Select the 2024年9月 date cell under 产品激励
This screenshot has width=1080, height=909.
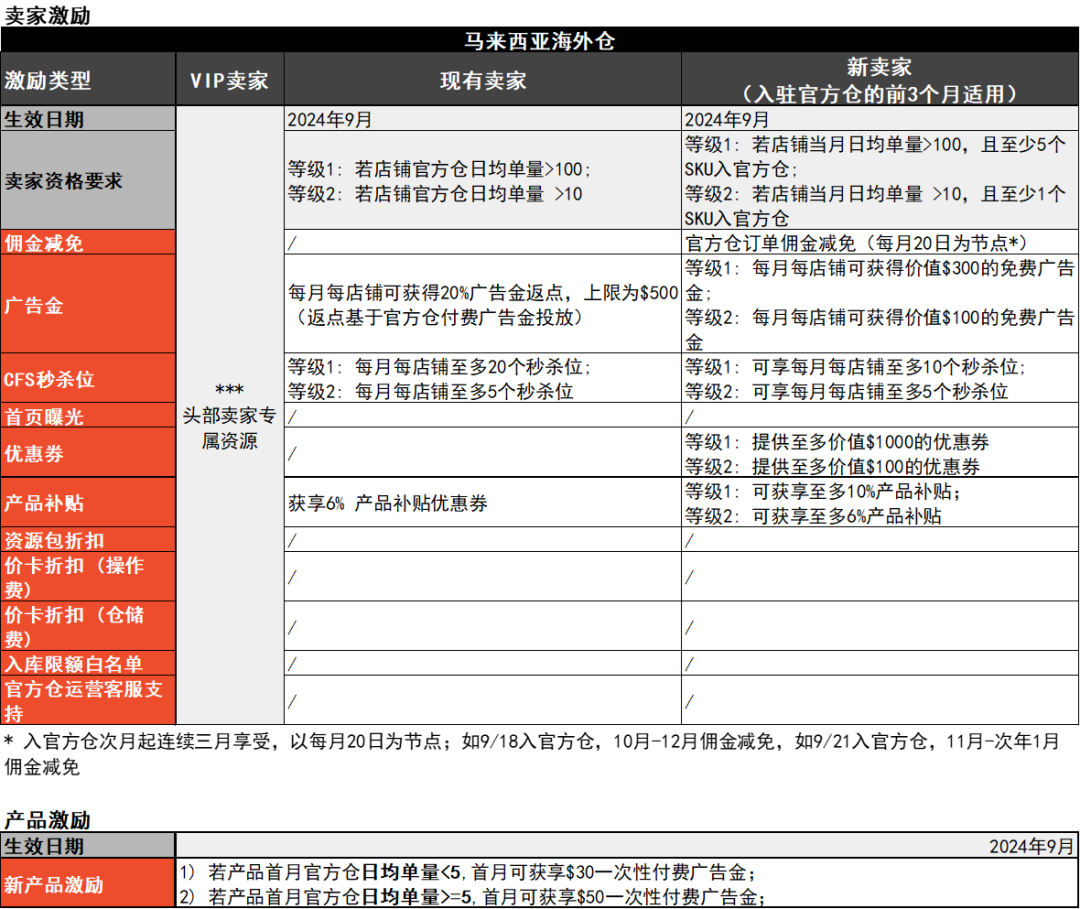[x=1030, y=845]
